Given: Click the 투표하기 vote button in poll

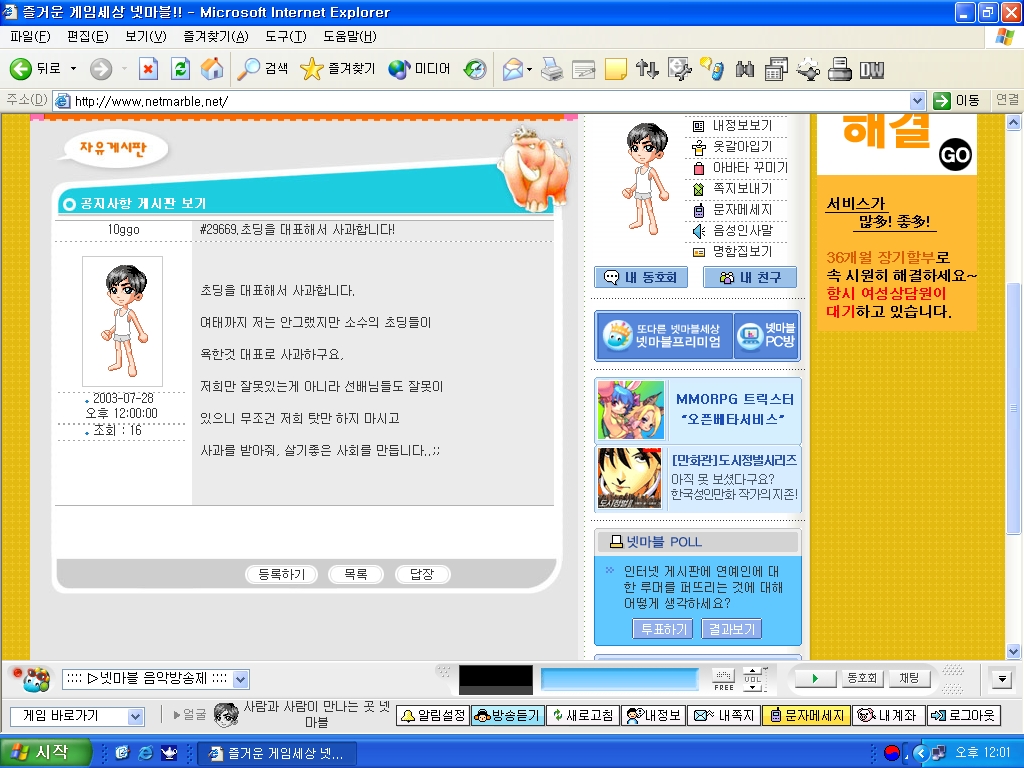Looking at the screenshot, I should click(x=662, y=629).
